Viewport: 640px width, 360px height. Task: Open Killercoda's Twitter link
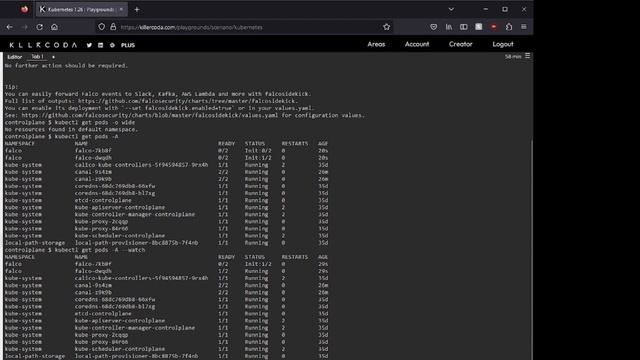[89, 45]
